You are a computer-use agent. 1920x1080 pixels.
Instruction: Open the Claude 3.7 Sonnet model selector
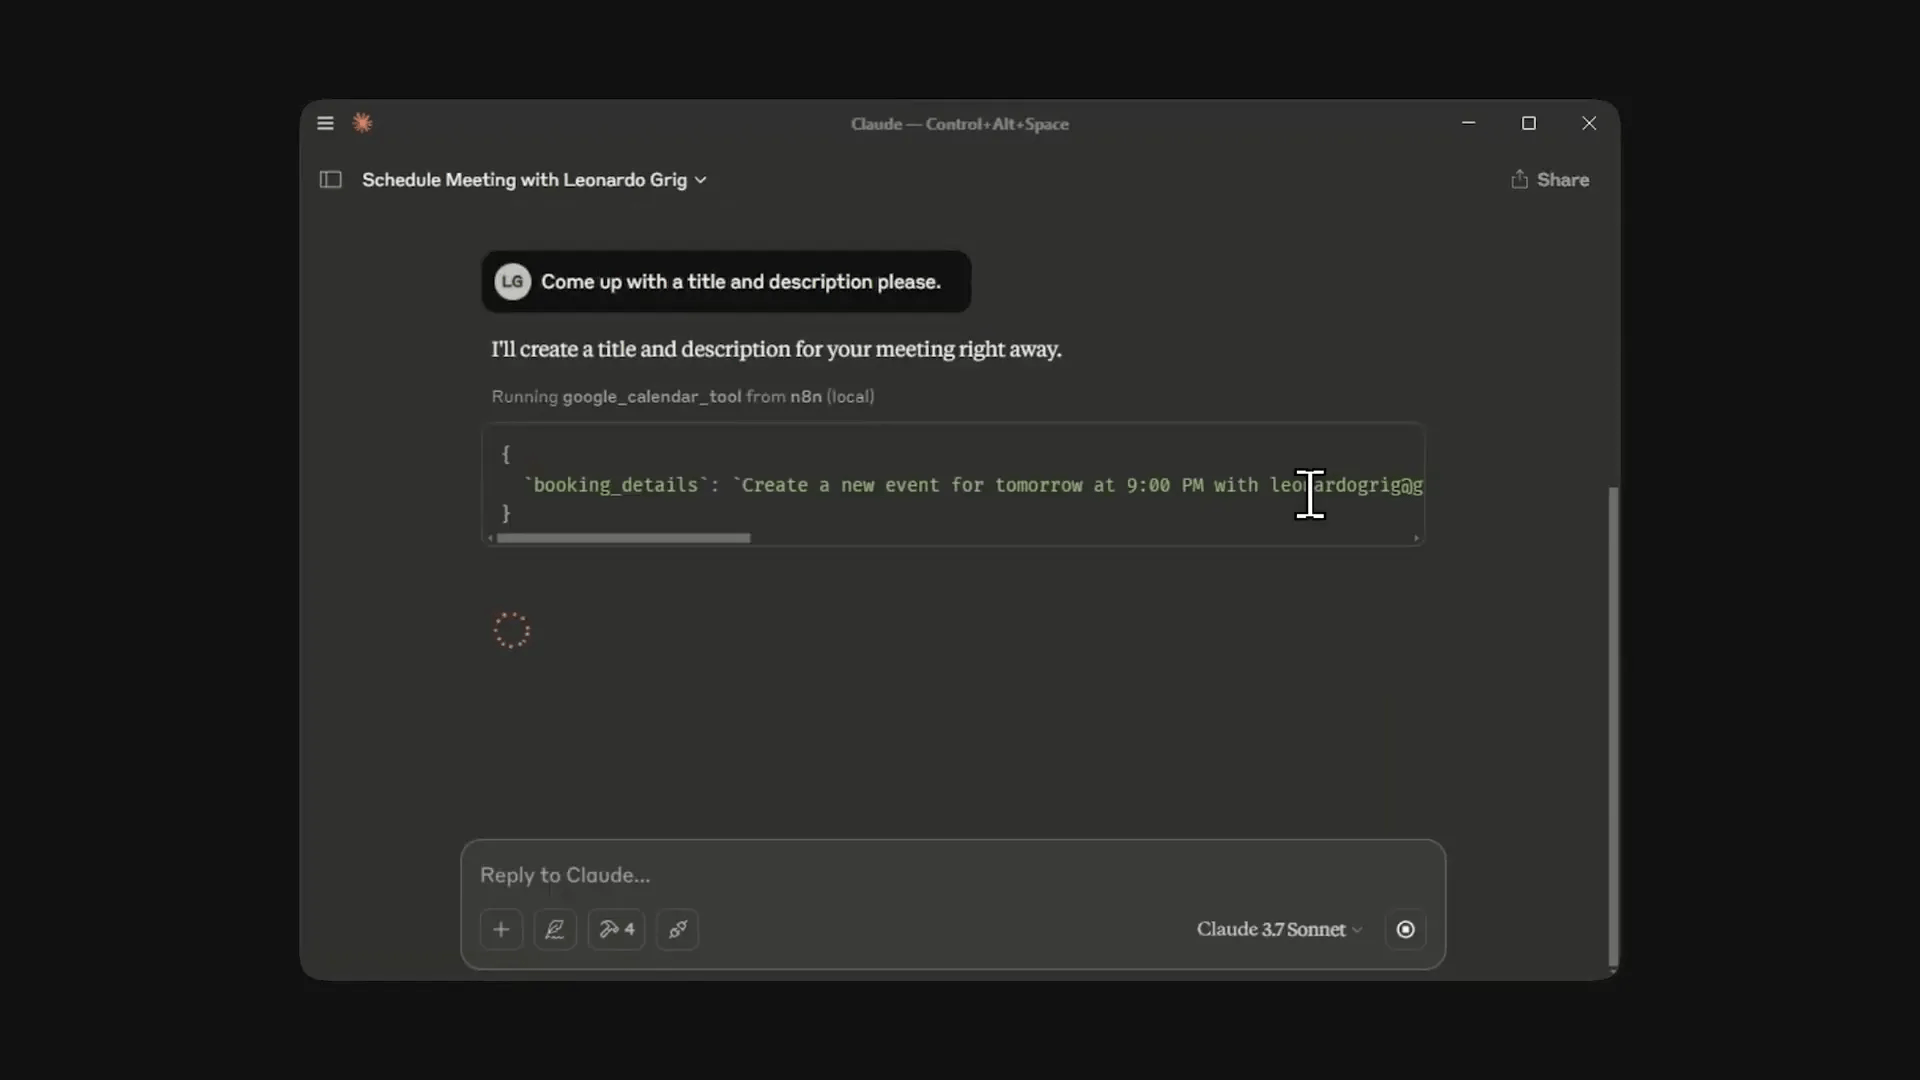tap(1279, 929)
